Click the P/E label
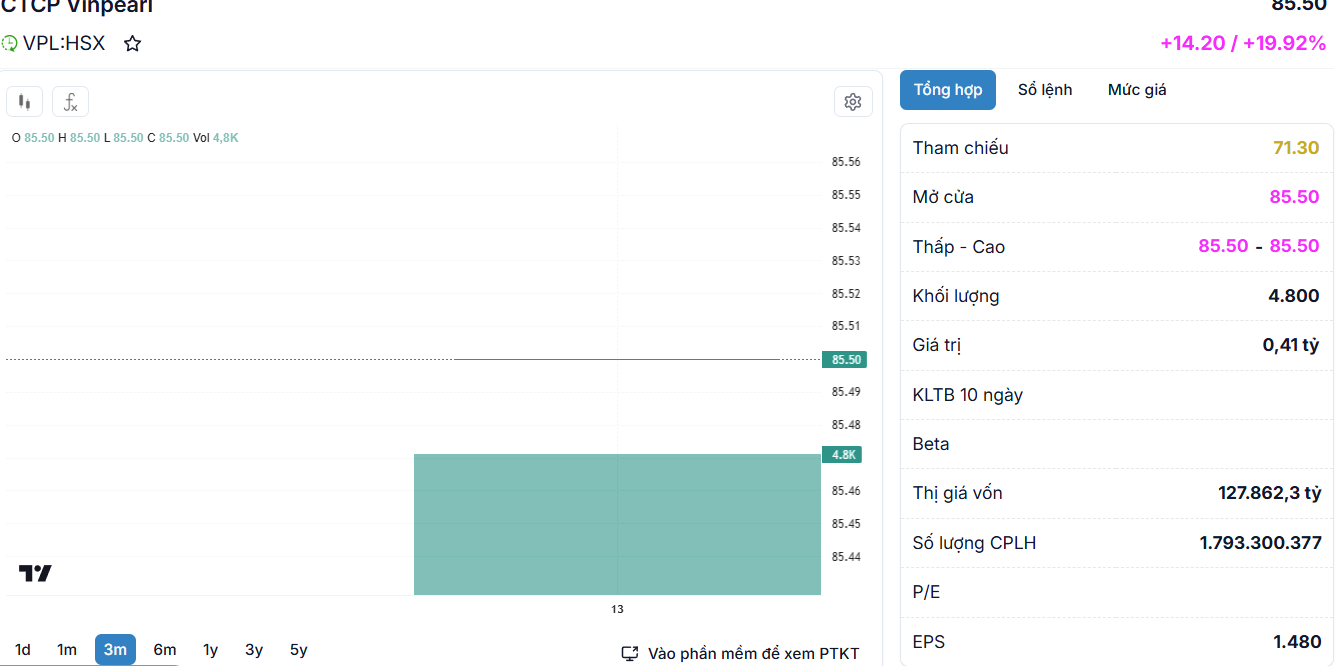This screenshot has height=666, width=1344. pyautogui.click(x=927, y=592)
